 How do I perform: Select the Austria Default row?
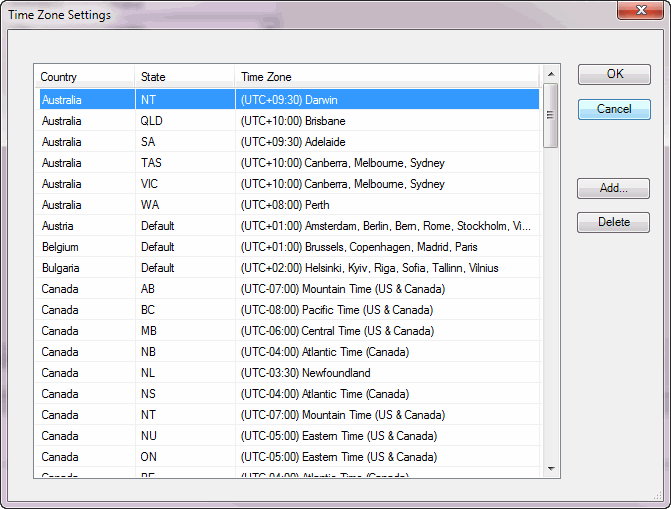(288, 226)
